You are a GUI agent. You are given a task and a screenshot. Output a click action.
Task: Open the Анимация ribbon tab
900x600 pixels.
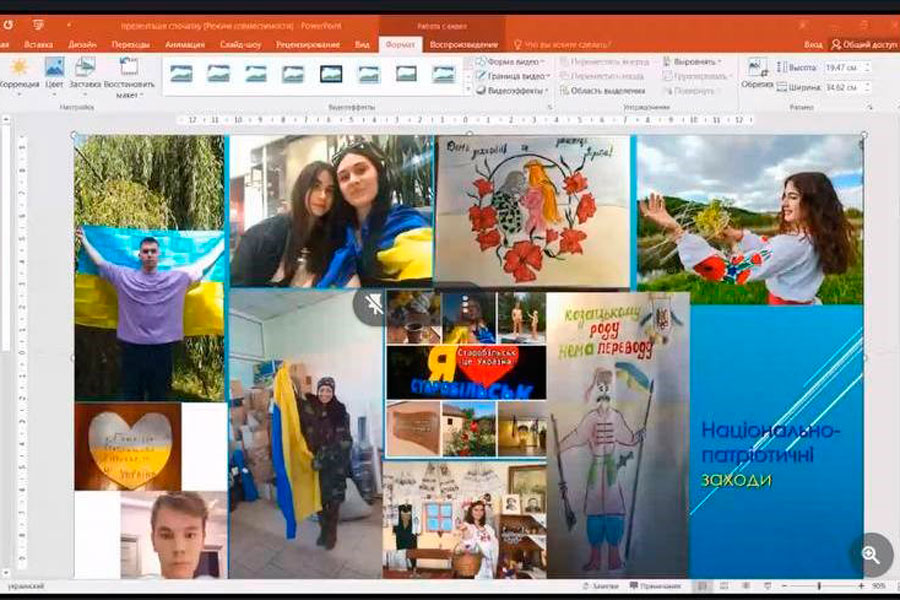(184, 45)
